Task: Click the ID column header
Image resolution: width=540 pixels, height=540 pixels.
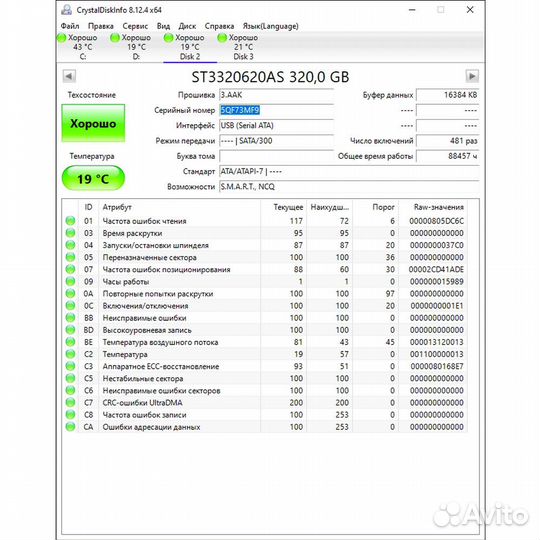Action: [89, 207]
